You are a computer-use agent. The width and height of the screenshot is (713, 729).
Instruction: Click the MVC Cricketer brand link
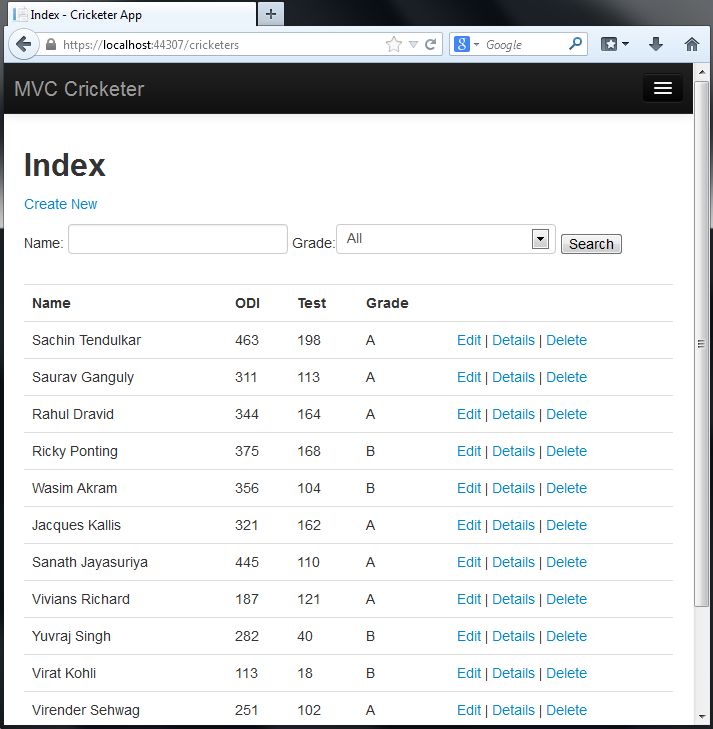(79, 89)
